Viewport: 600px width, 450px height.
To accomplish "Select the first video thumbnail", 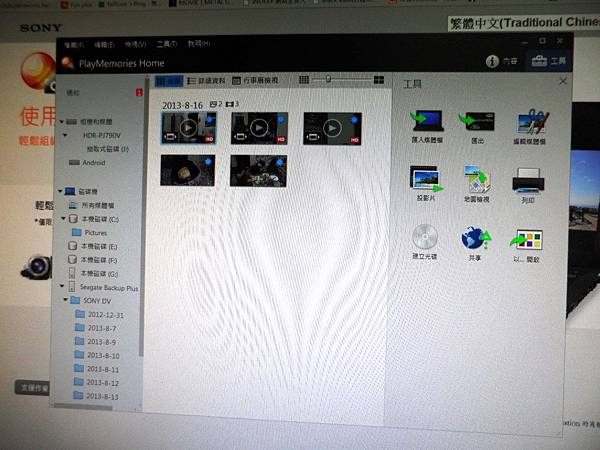I will click(x=189, y=128).
